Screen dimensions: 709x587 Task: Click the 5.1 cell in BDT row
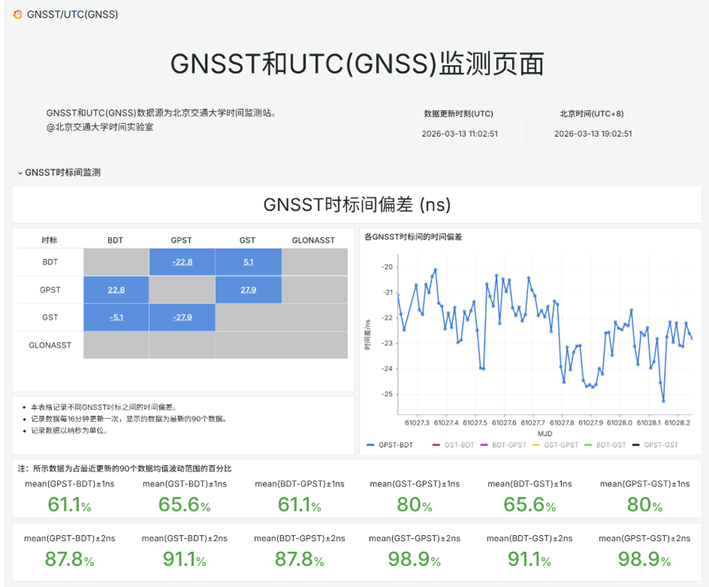pyautogui.click(x=248, y=263)
